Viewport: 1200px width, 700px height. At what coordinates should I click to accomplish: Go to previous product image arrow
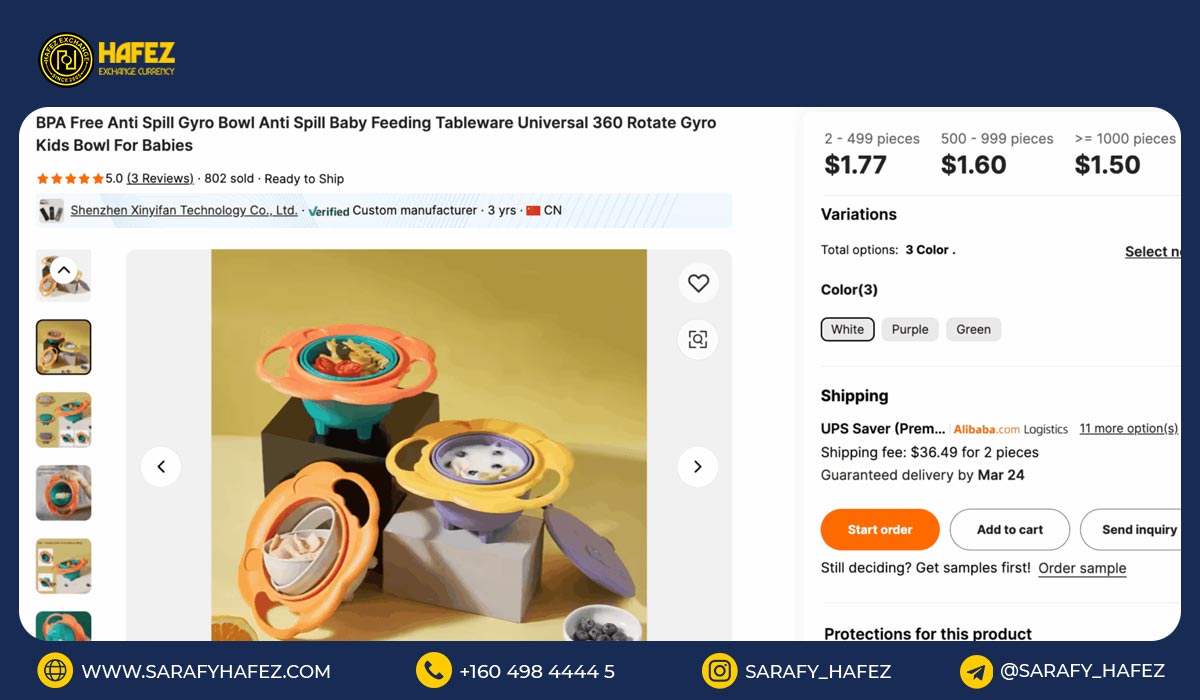coord(161,466)
